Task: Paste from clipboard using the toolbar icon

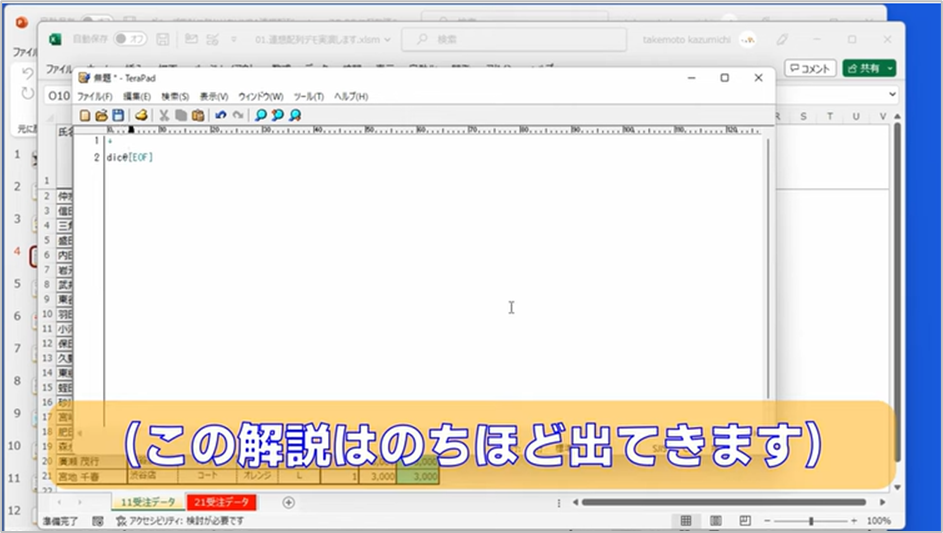Action: 198,115
